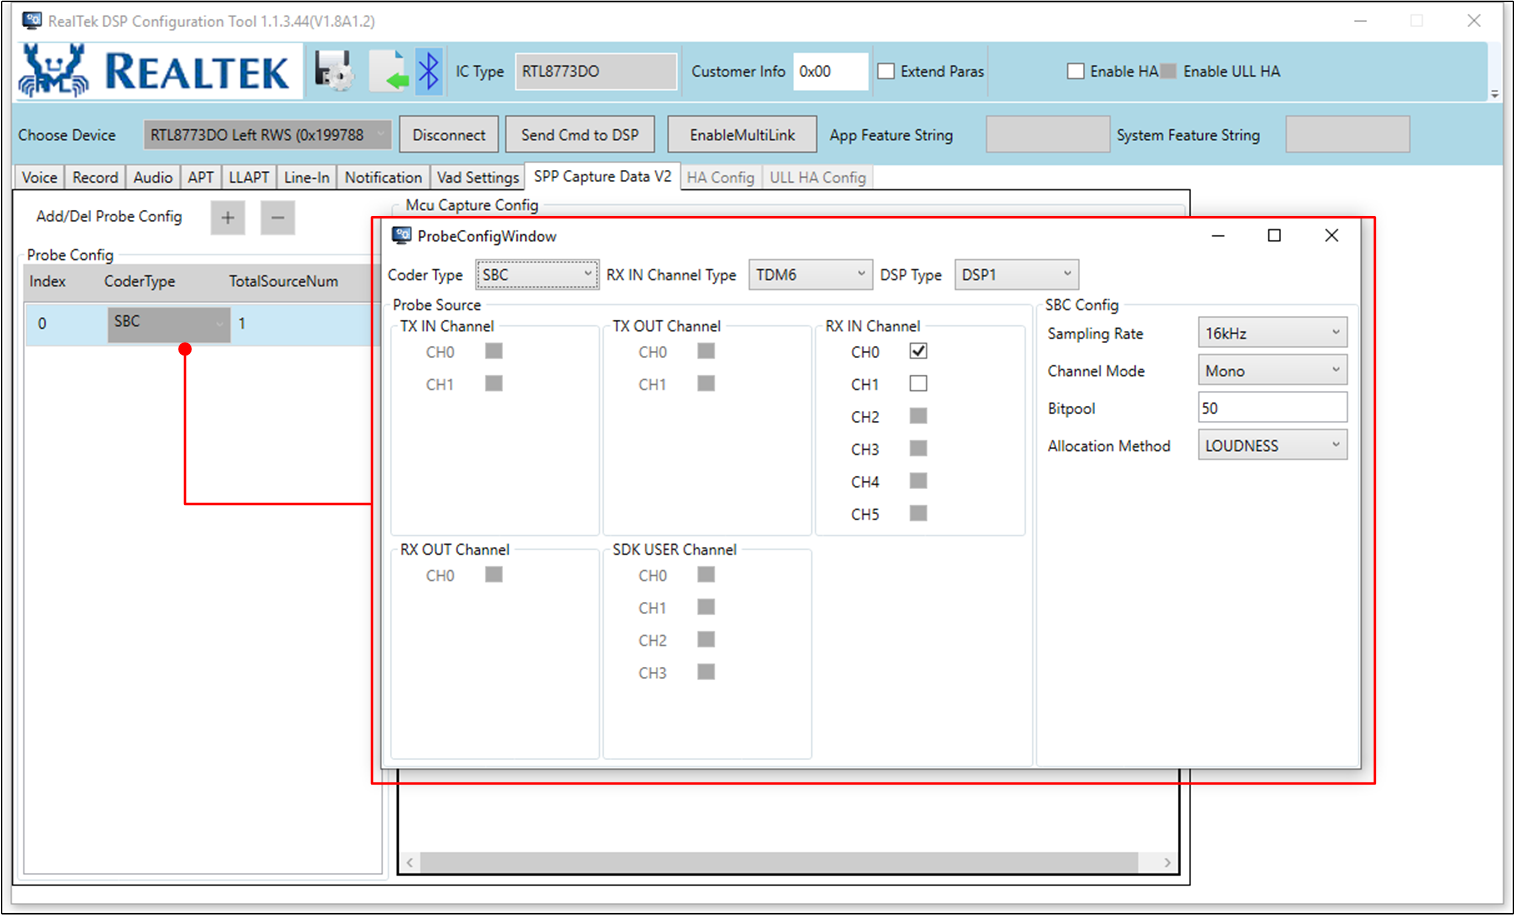
Task: Switch to the Audio tab
Action: [153, 177]
